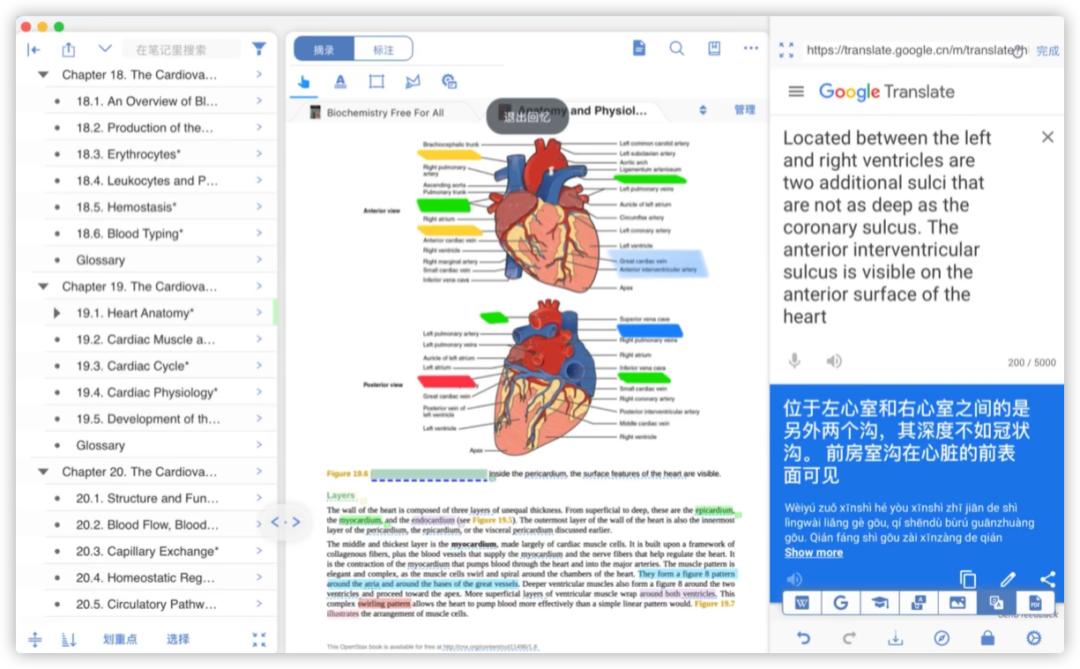Switch to the 摘录 (excerpt) mode
The width and height of the screenshot is (1080, 669).
click(324, 50)
